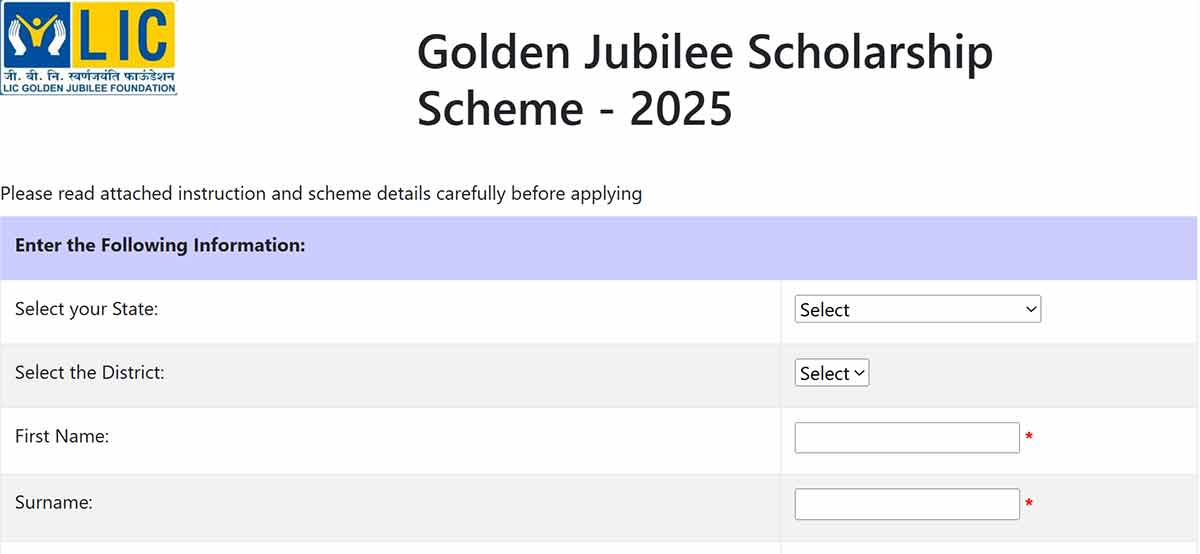Click the '2025' year in the heading
Screen dimensions: 1200x554
[681, 109]
